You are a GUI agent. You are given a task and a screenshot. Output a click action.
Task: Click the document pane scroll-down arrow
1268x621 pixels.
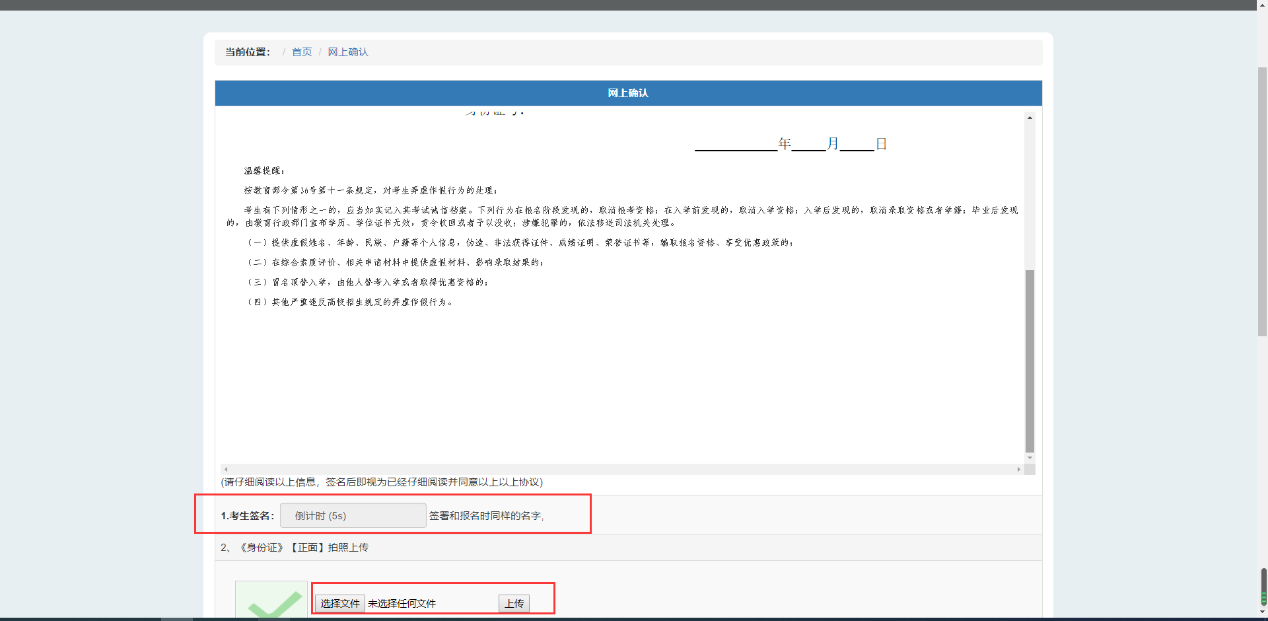1029,456
